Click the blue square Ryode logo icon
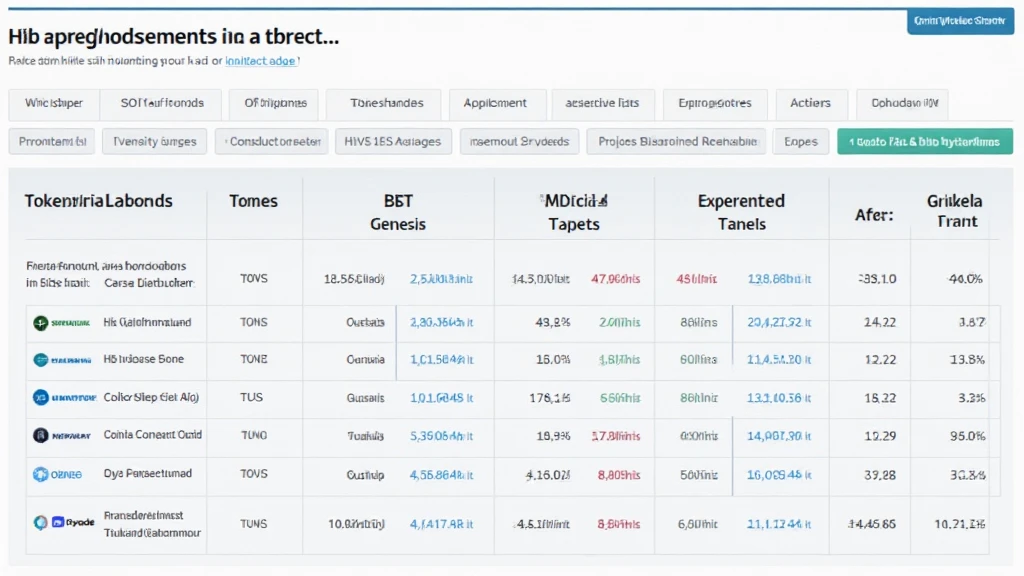Screen dimensions: 1024x576 (57, 522)
